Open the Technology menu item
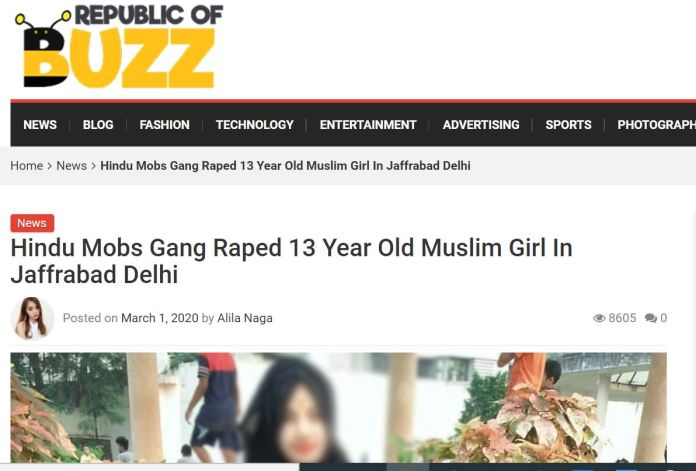Viewport: 696px width, 471px height. pyautogui.click(x=255, y=125)
